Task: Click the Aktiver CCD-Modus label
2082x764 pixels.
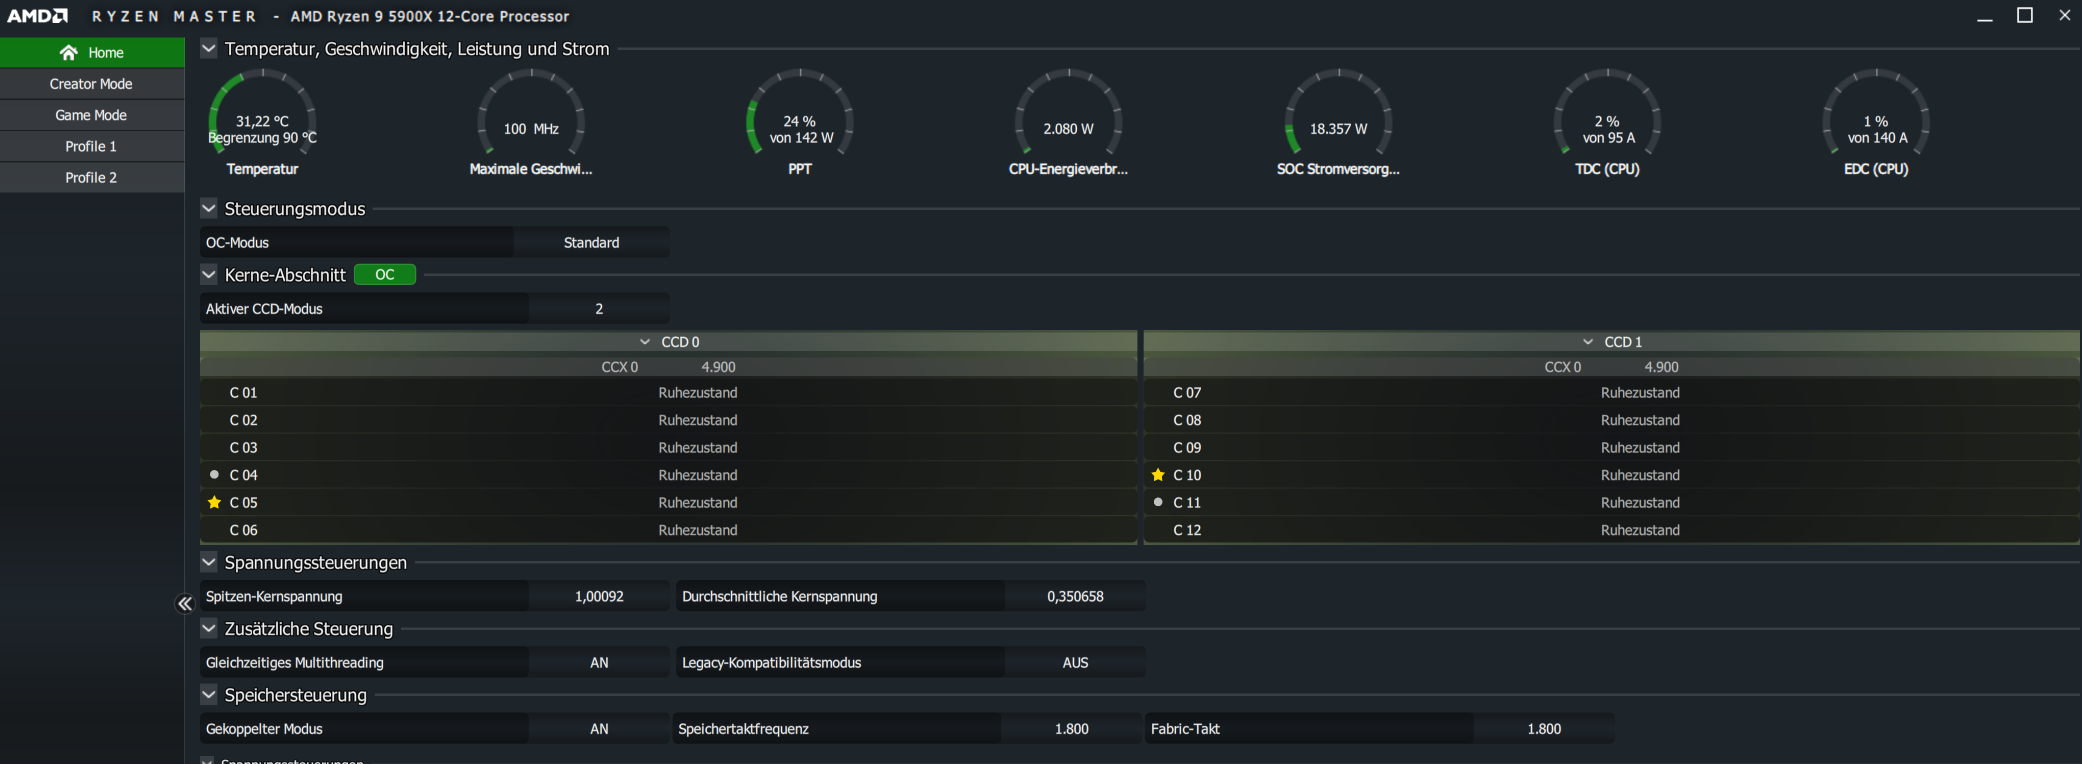Action: (x=264, y=309)
